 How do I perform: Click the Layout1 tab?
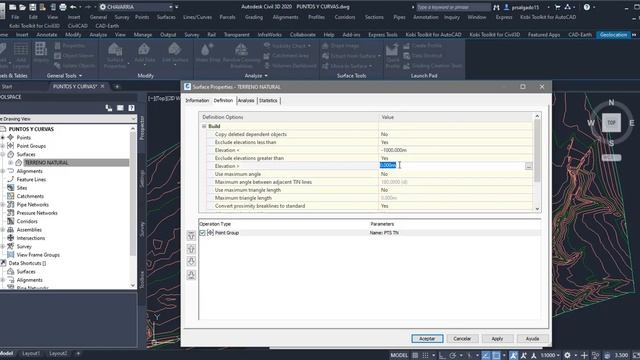coord(31,353)
